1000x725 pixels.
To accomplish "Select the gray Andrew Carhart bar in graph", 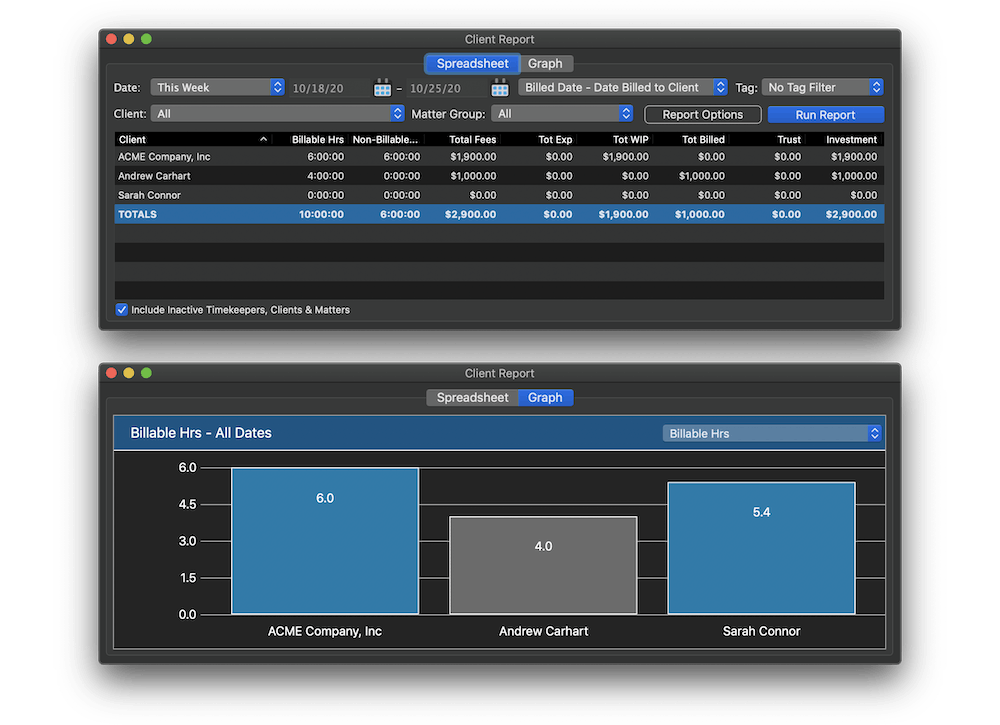I will coord(543,565).
